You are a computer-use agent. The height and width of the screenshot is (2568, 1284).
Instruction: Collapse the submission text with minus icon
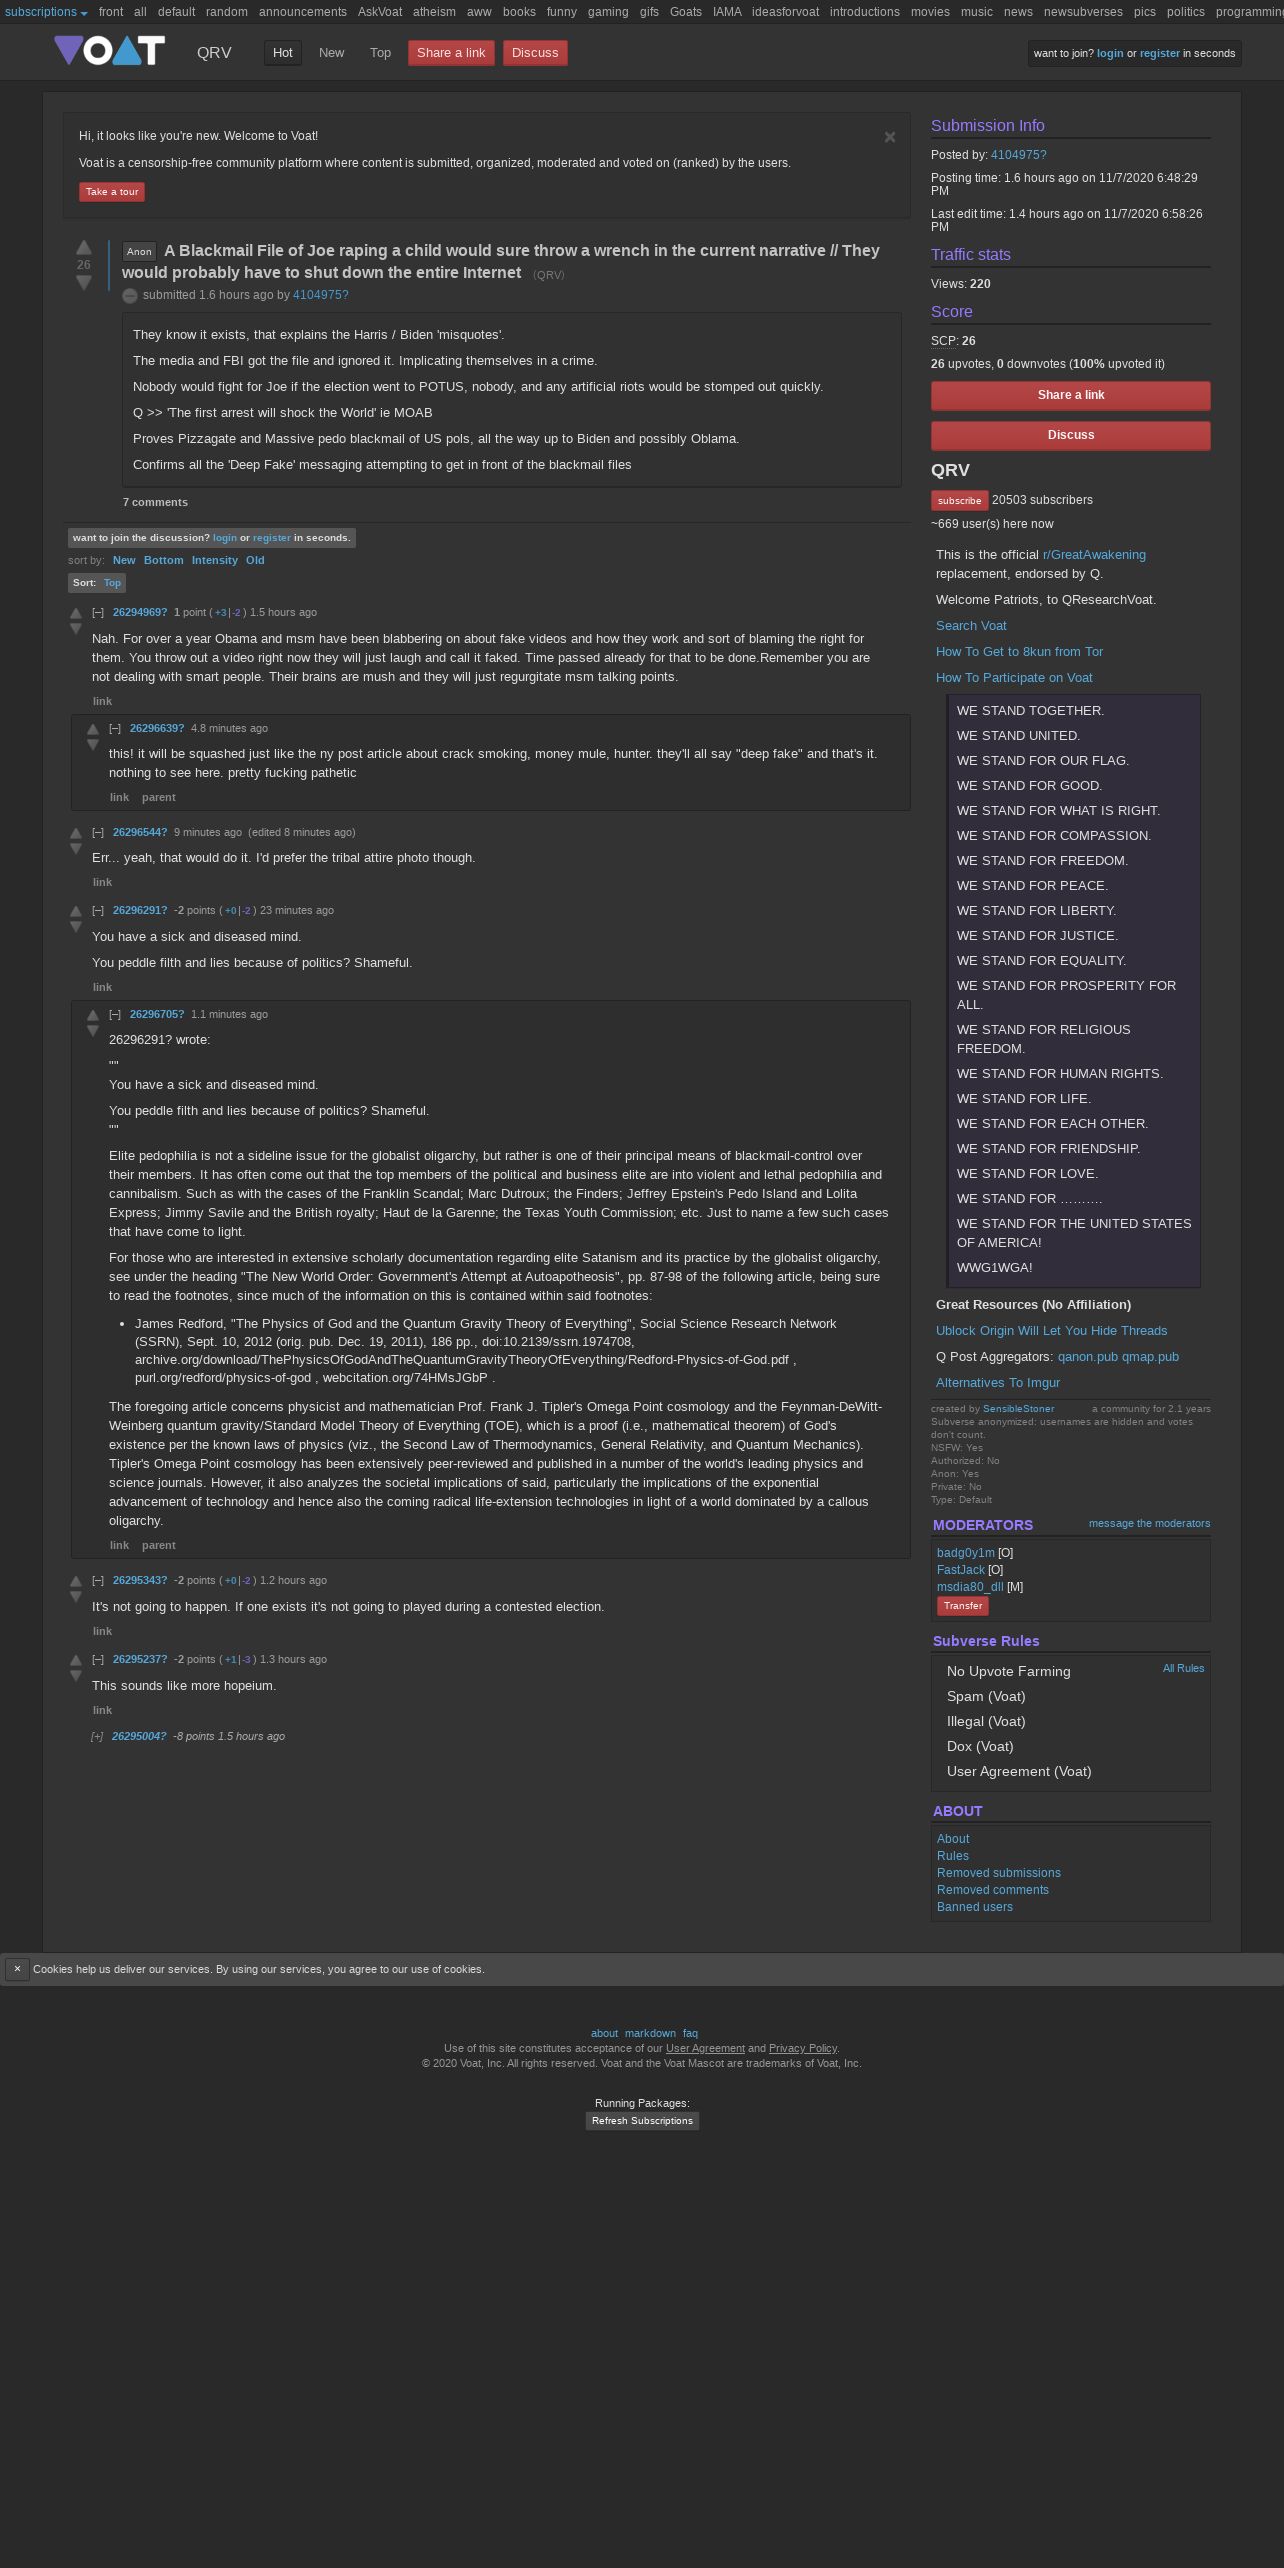[x=129, y=295]
